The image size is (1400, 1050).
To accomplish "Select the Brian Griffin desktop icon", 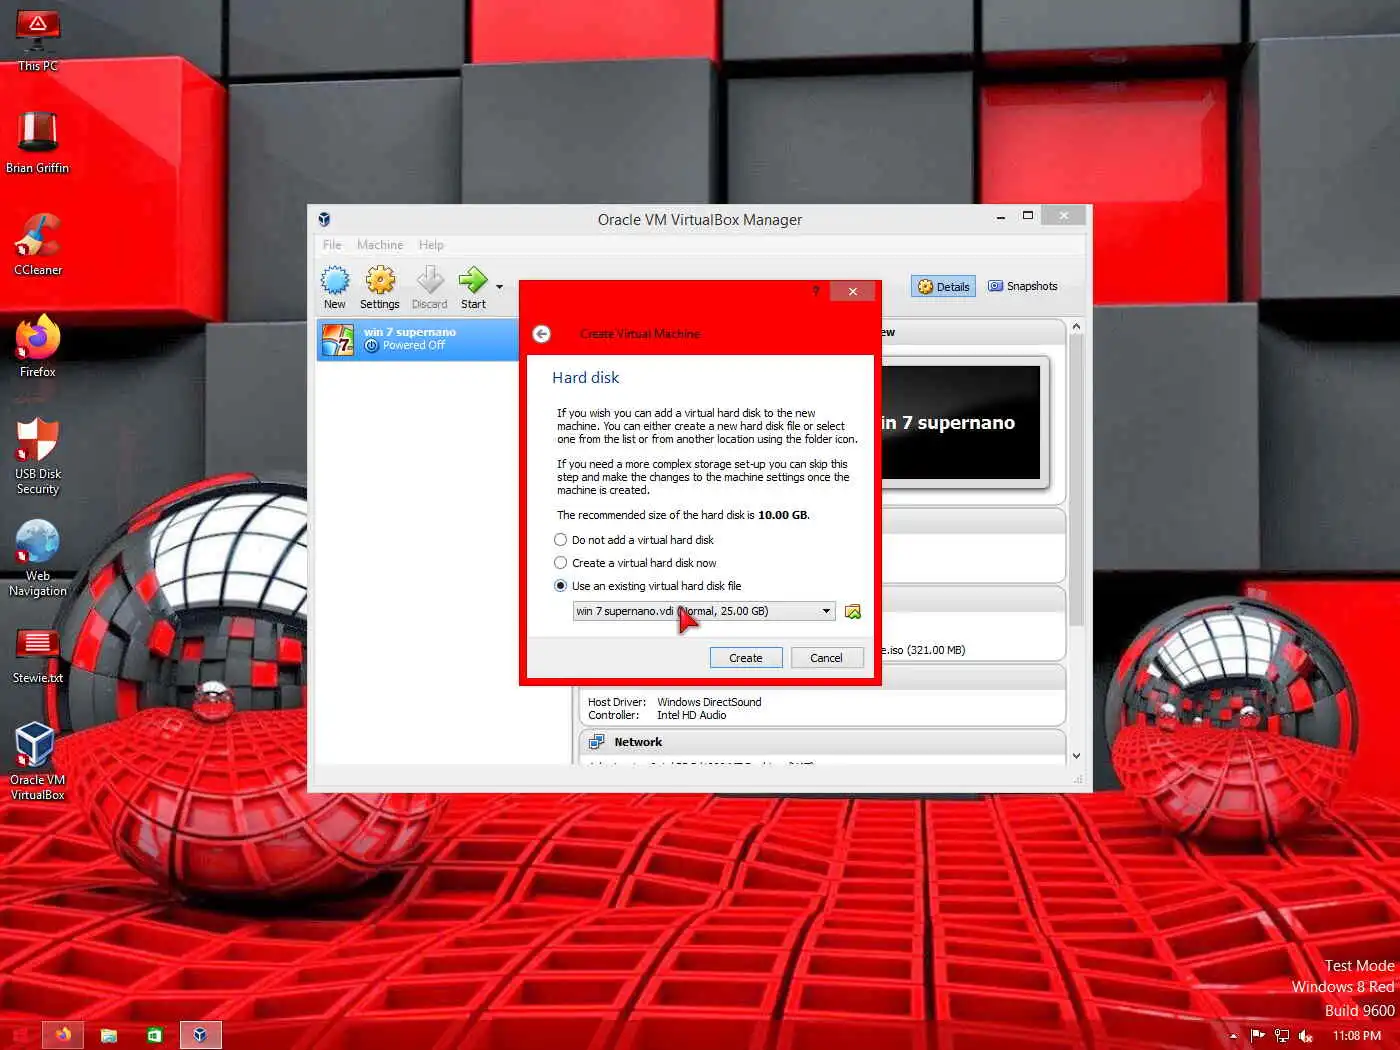I will (38, 142).
